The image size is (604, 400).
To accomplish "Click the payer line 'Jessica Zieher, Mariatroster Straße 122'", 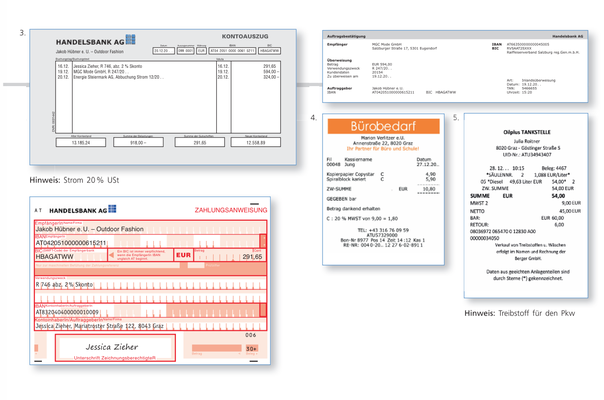I will coord(151,324).
